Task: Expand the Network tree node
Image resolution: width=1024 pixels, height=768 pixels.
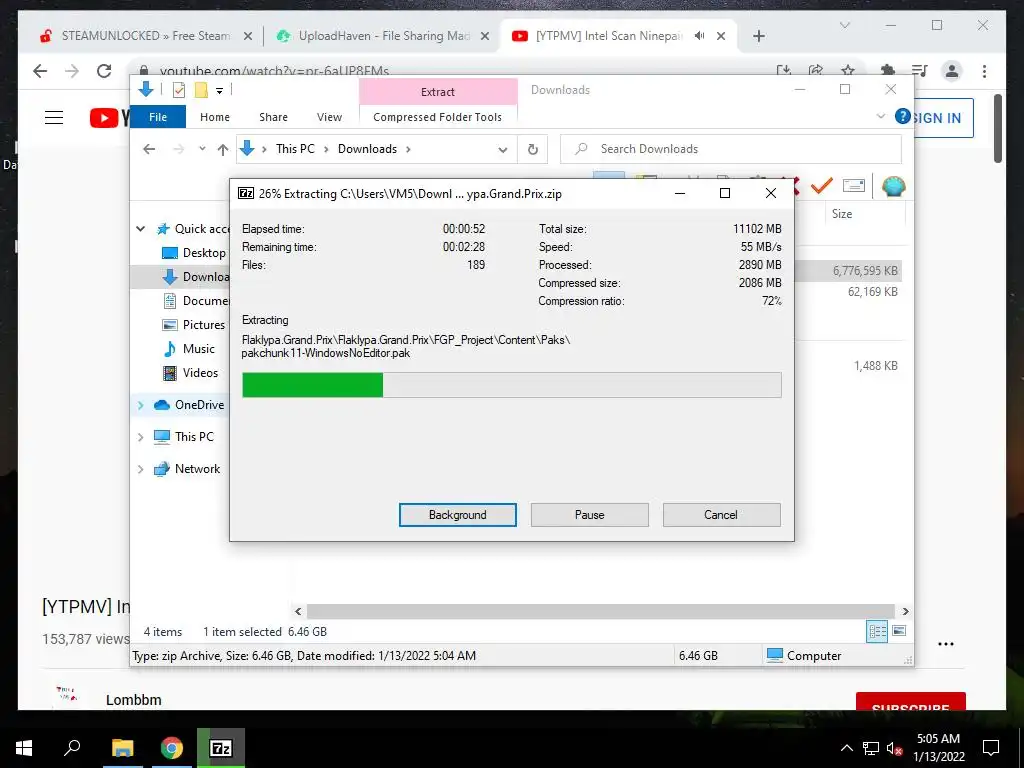Action: pyautogui.click(x=140, y=469)
